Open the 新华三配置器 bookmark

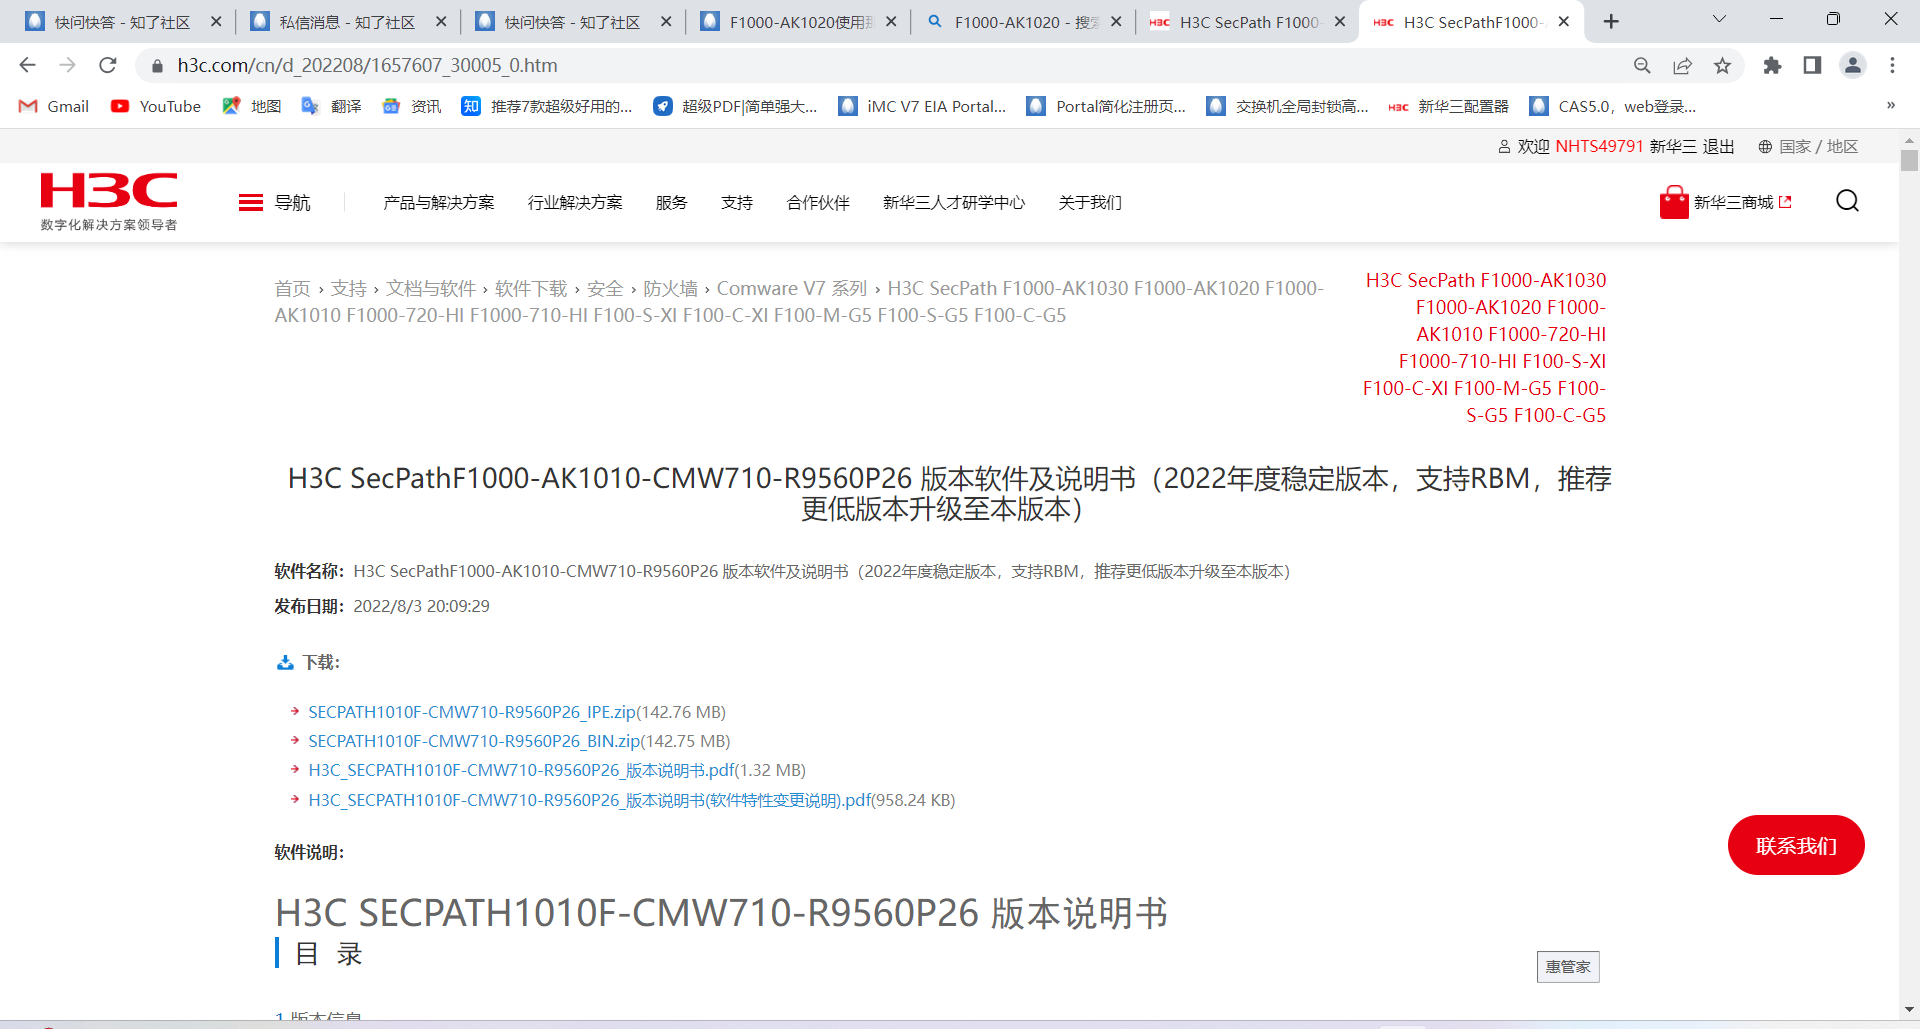coord(1449,106)
